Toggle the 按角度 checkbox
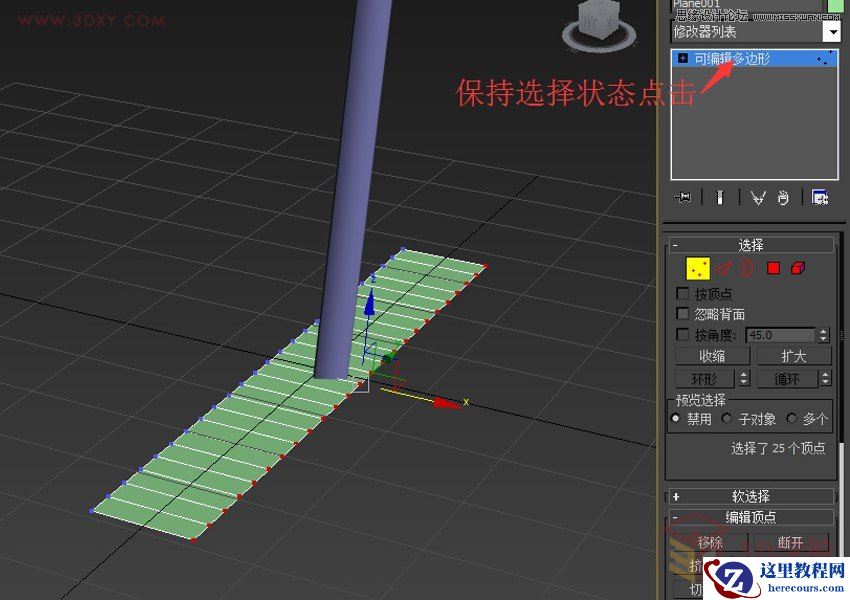The image size is (850, 600). [683, 333]
